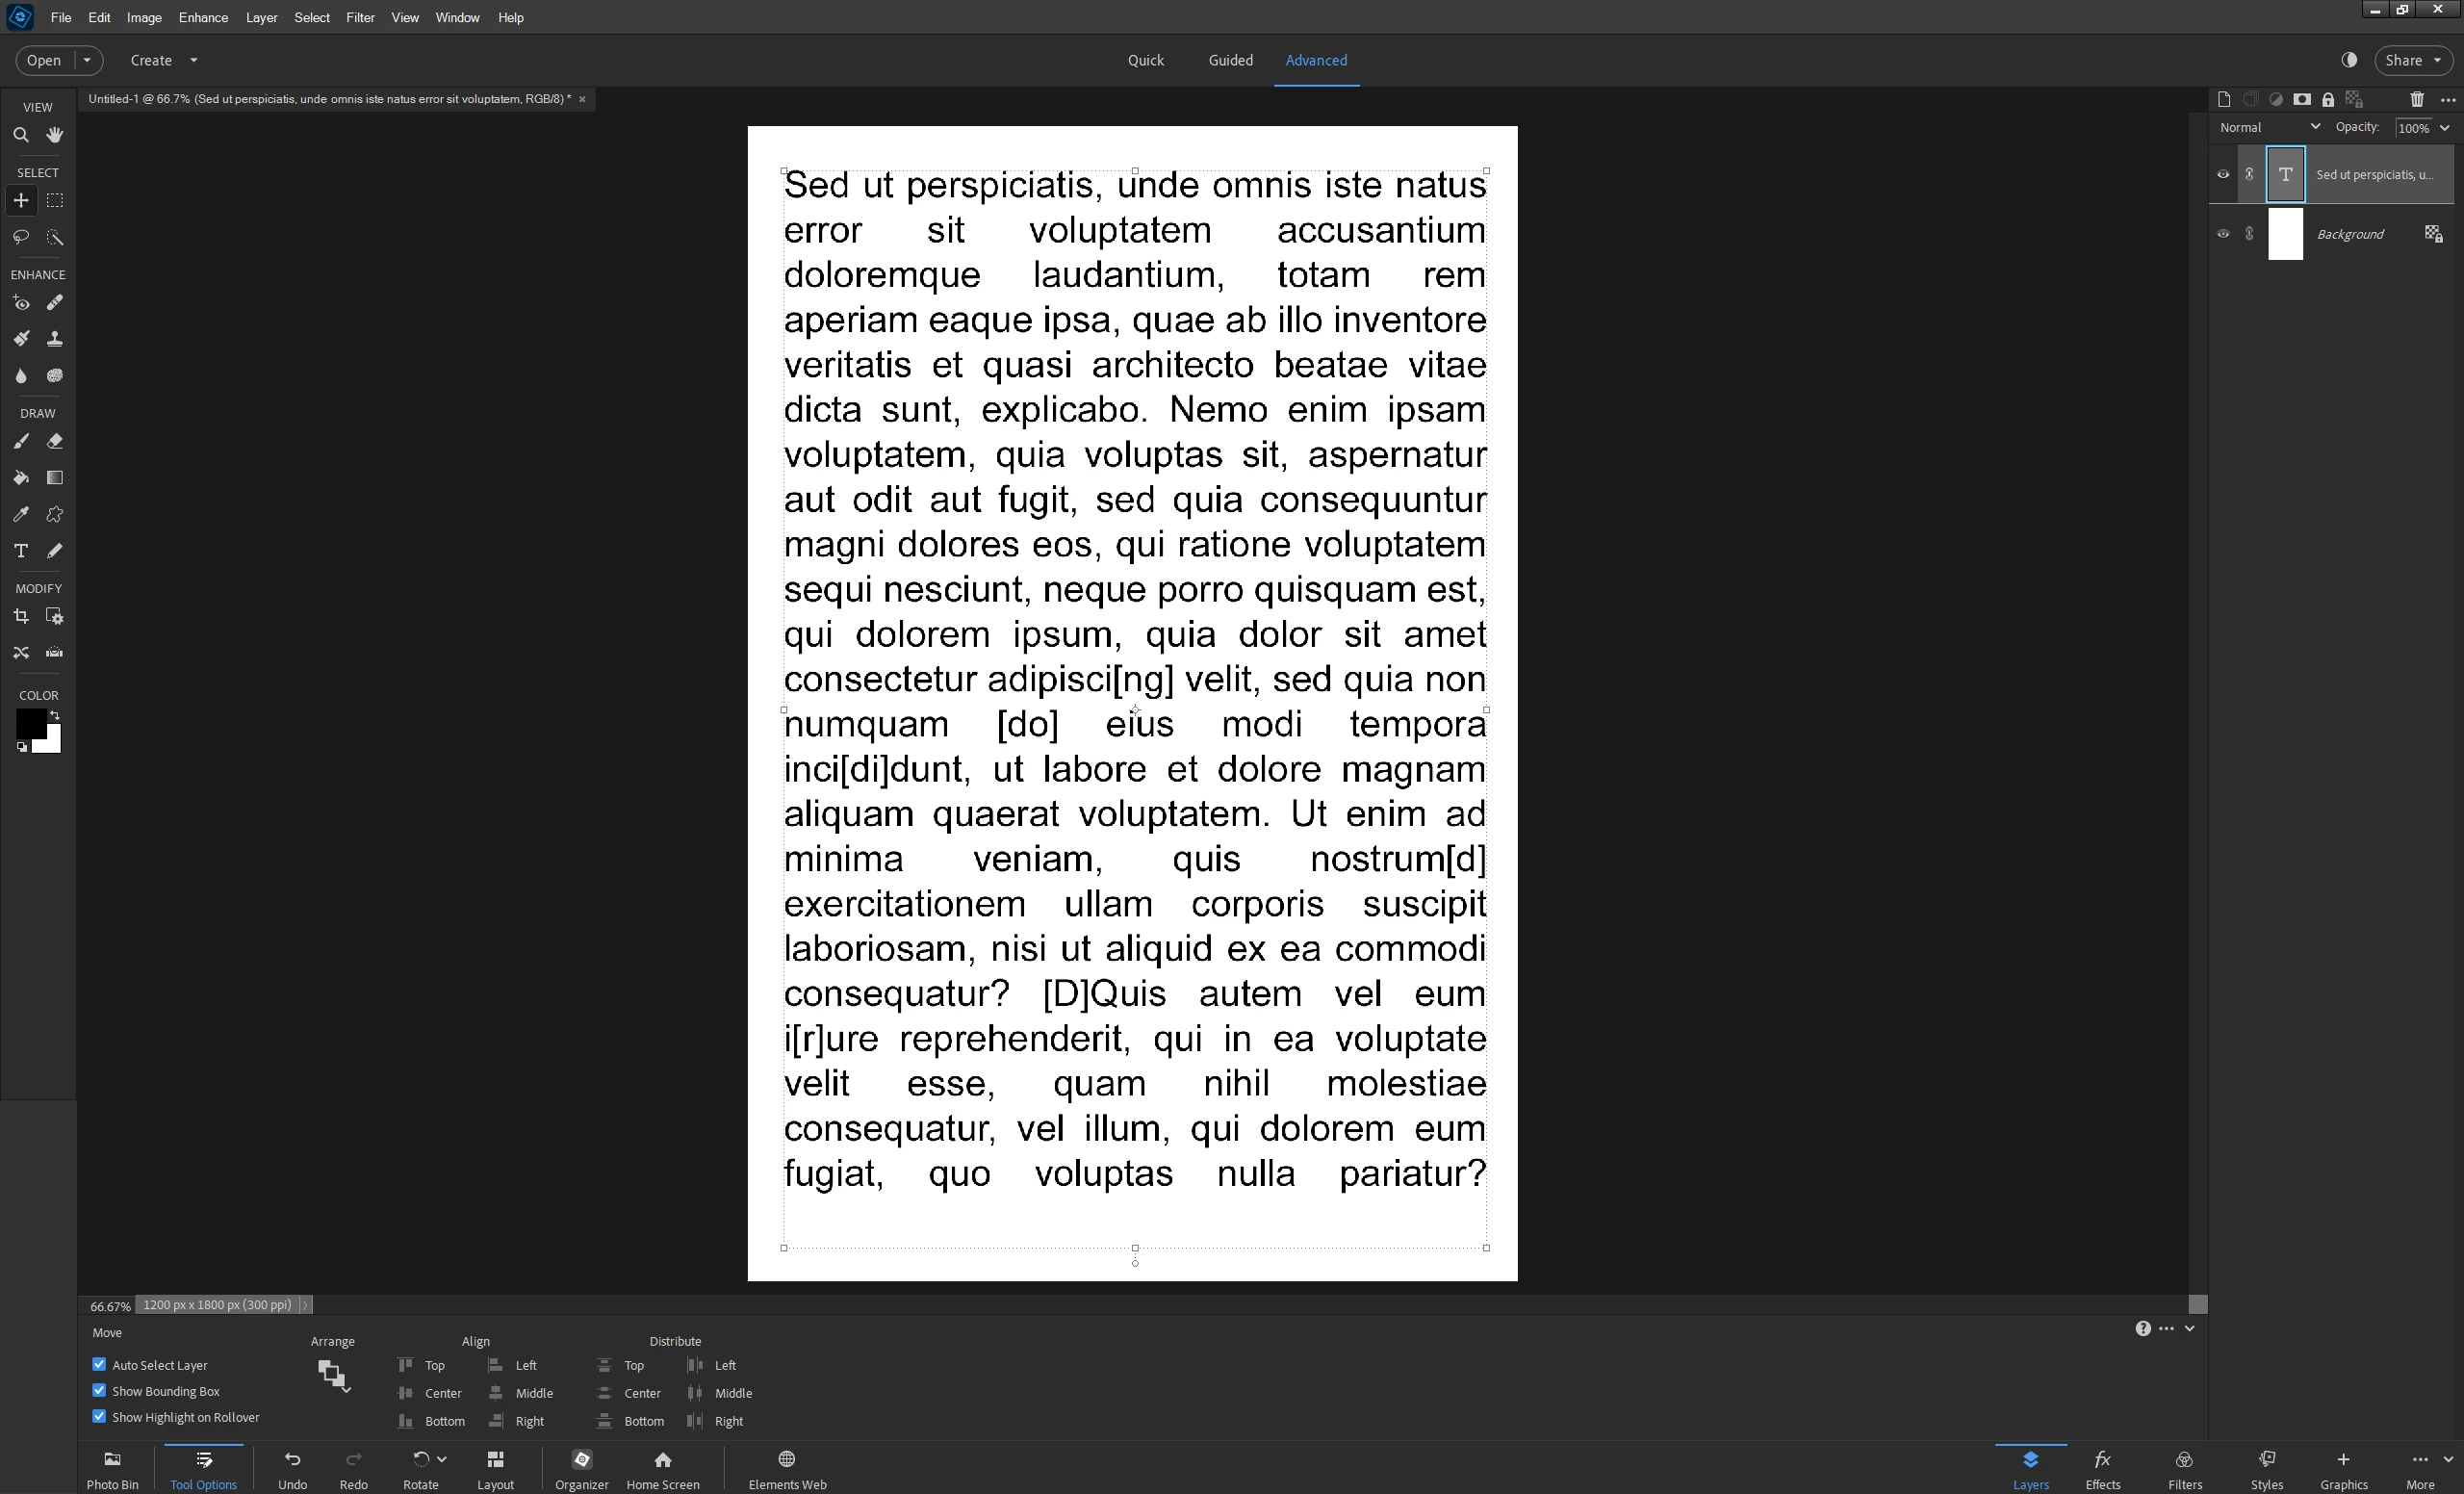Select the Horizontal Type tool
Image resolution: width=2464 pixels, height=1494 pixels.
click(x=21, y=551)
